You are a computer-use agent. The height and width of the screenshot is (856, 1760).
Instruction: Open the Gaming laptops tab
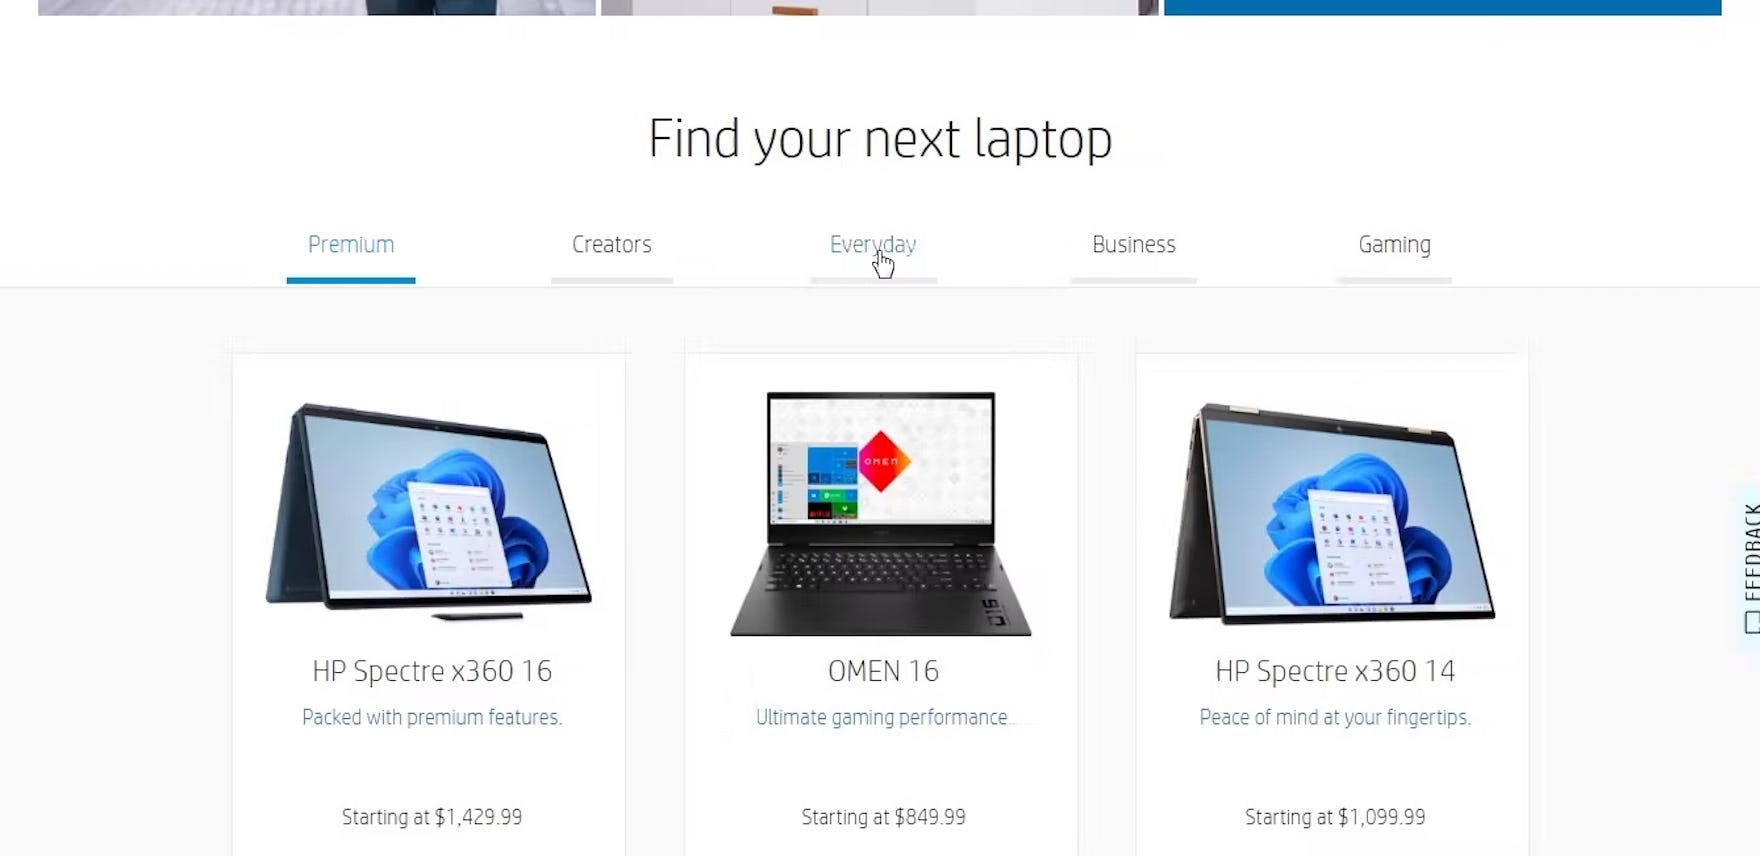coord(1394,245)
